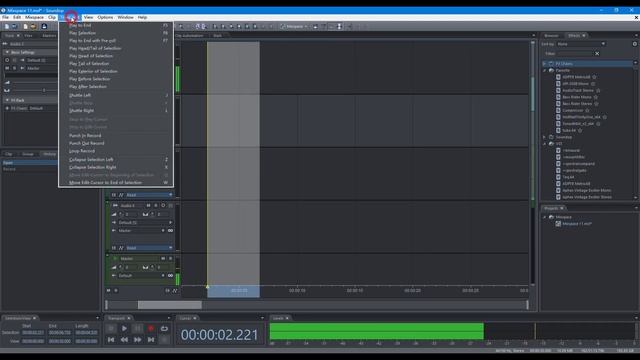The width and height of the screenshot is (640, 360).
Task: Click the highlighted selection in timeline ruler
Action: (233, 291)
